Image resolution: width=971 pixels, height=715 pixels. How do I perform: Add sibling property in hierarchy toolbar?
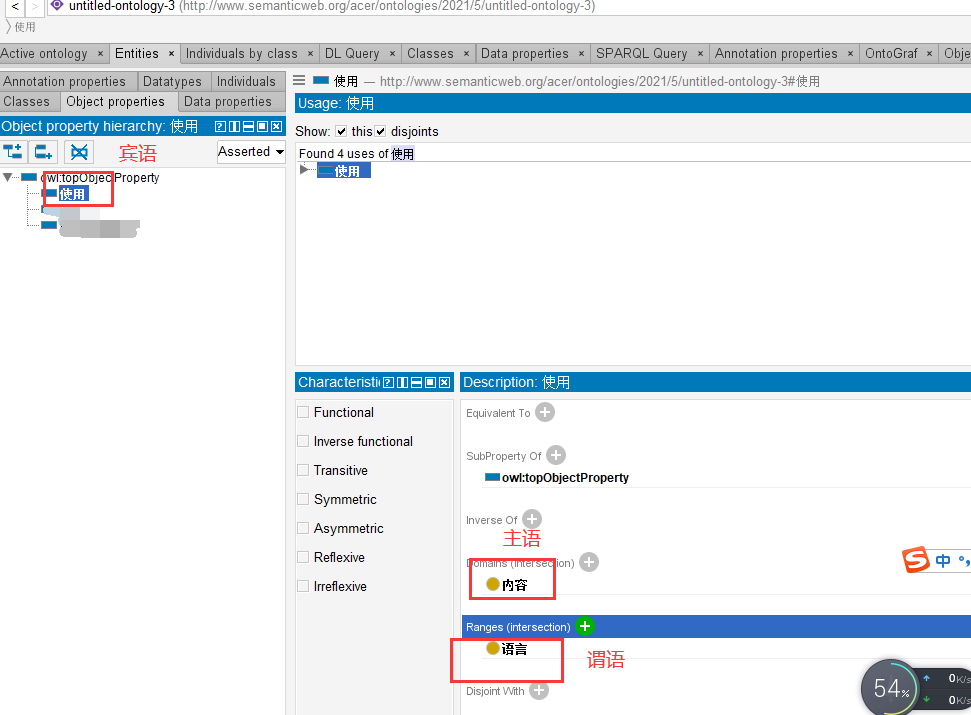(43, 152)
